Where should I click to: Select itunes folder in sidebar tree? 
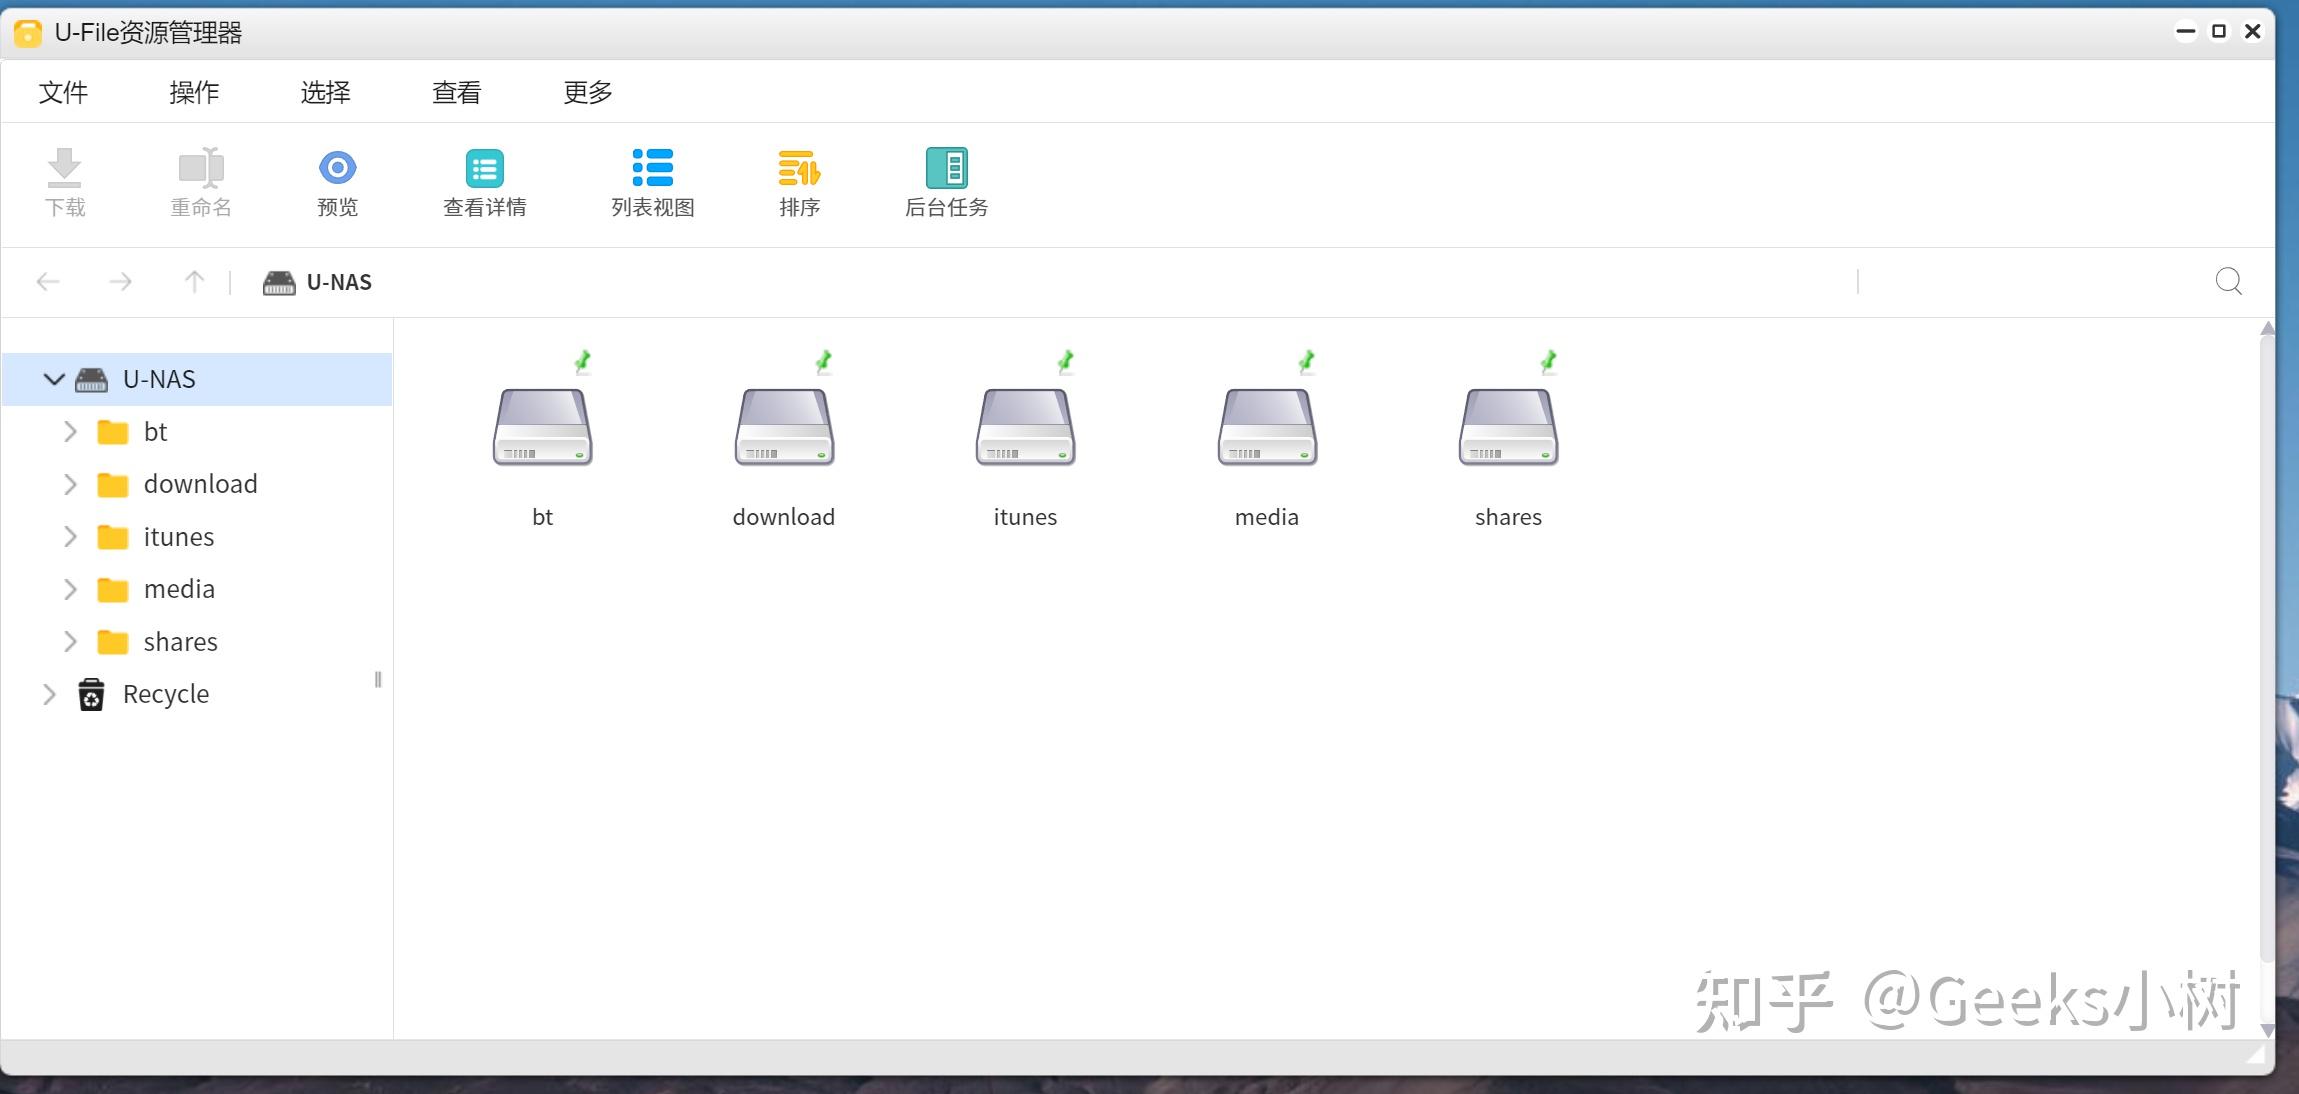pyautogui.click(x=178, y=537)
